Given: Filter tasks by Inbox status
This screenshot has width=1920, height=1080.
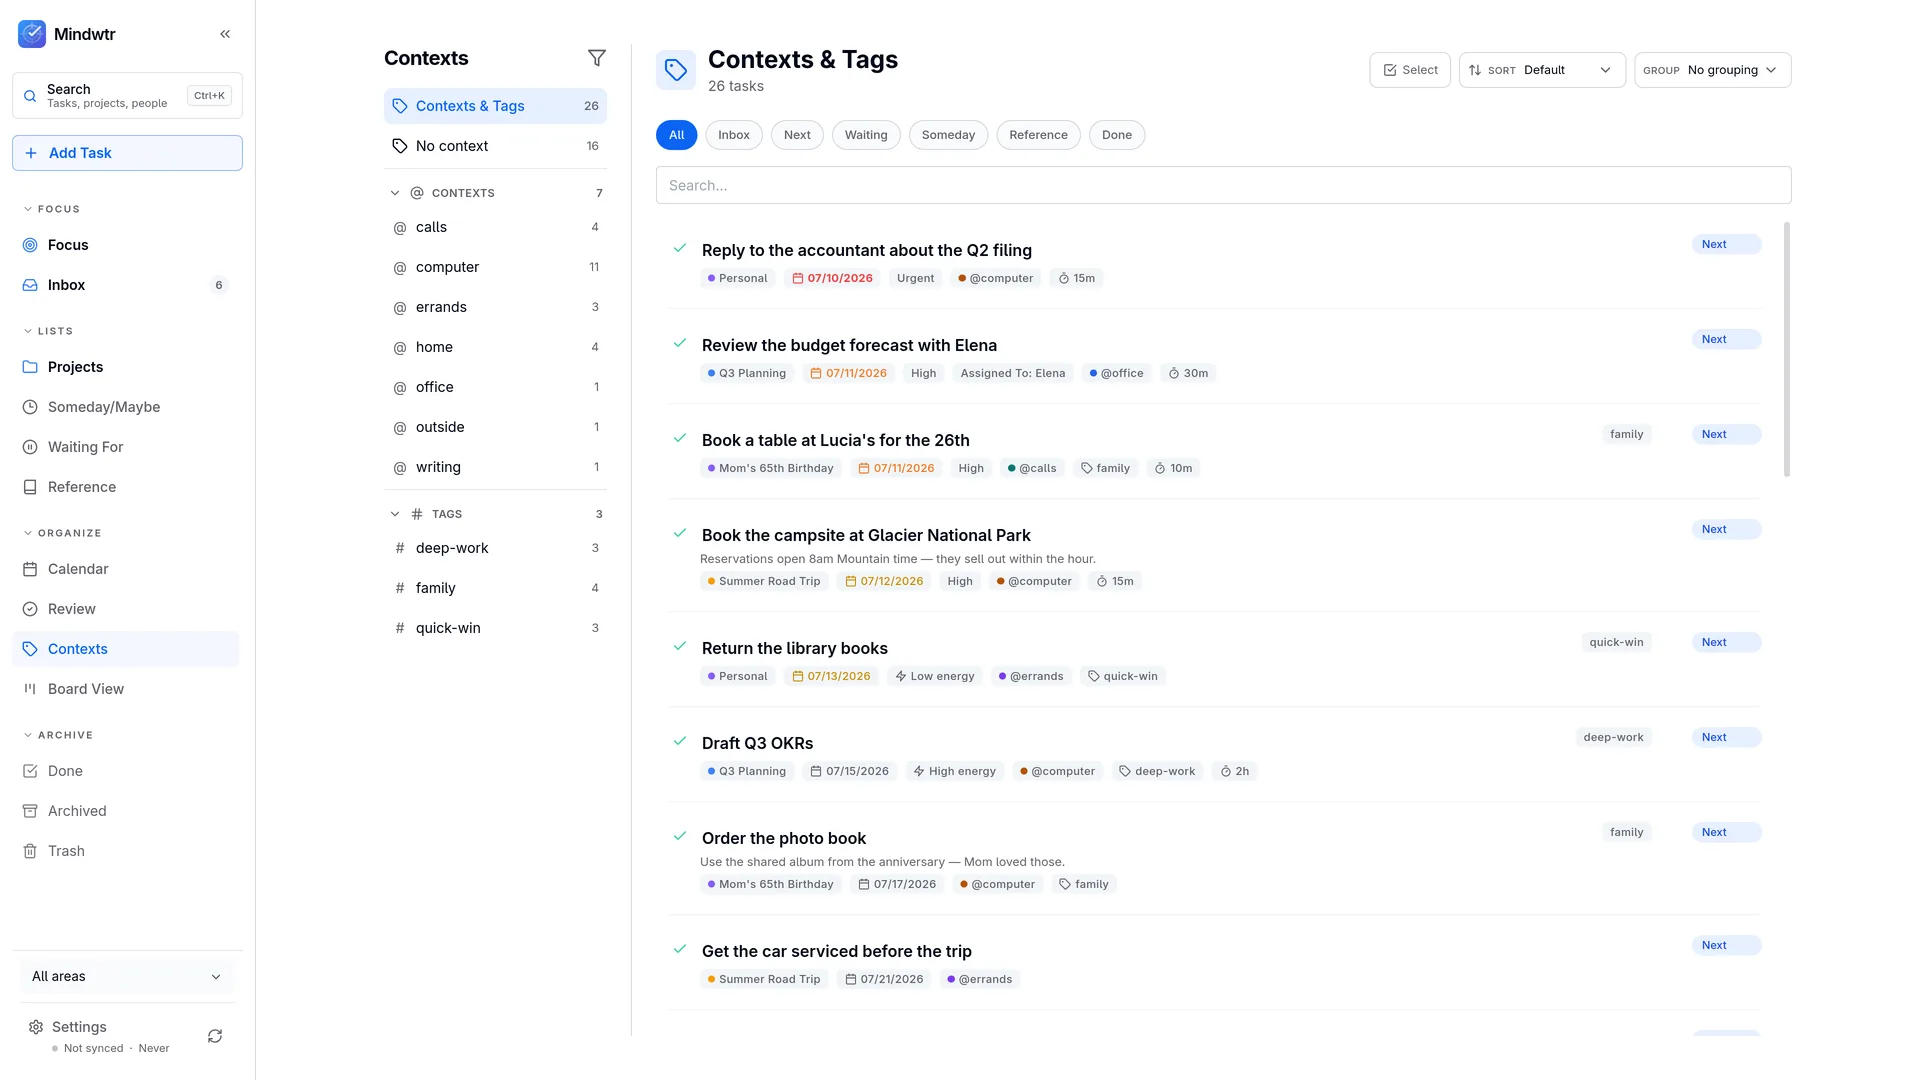Looking at the screenshot, I should point(734,135).
